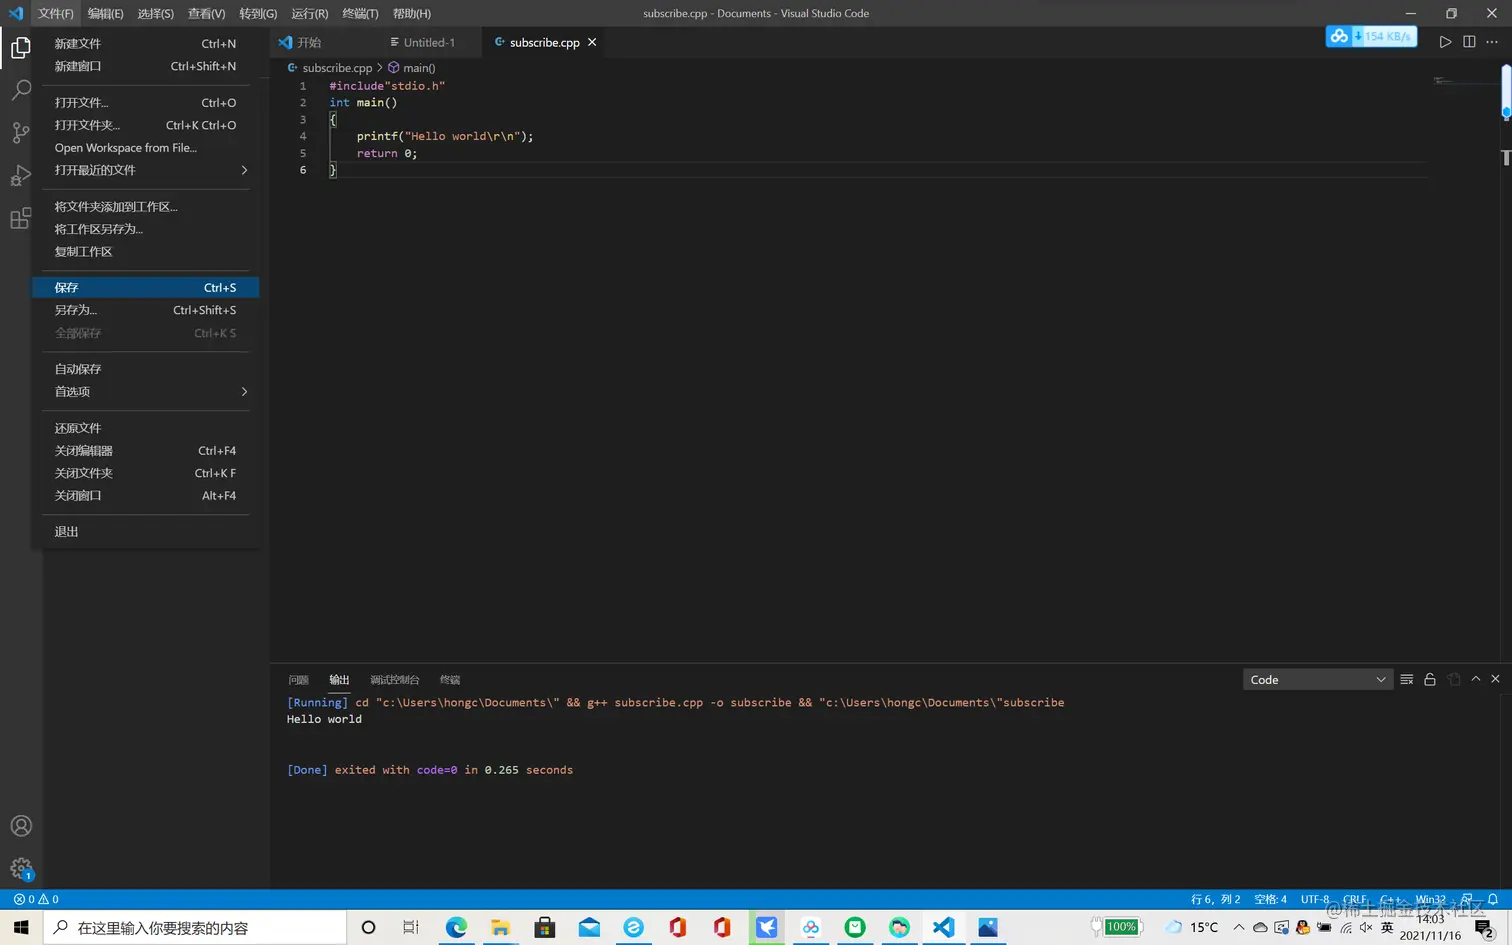Viewport: 1512px width, 945px height.
Task: Clear the output panel
Action: click(1406, 679)
